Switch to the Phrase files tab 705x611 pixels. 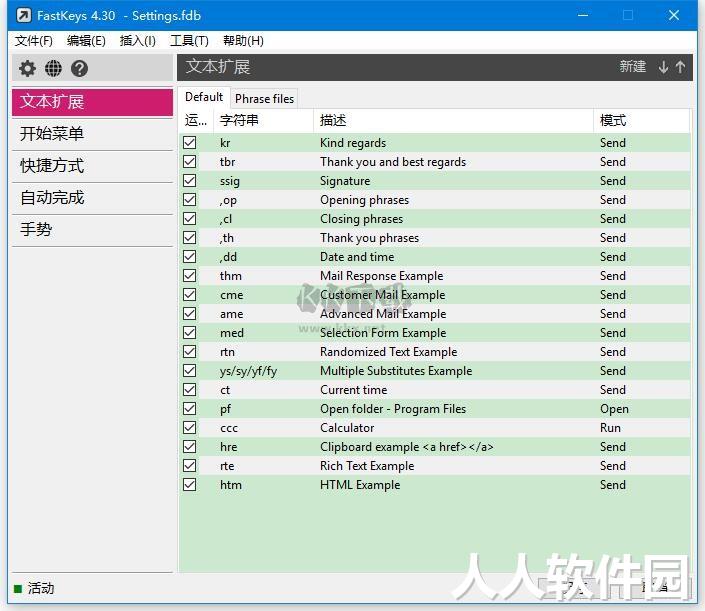264,99
